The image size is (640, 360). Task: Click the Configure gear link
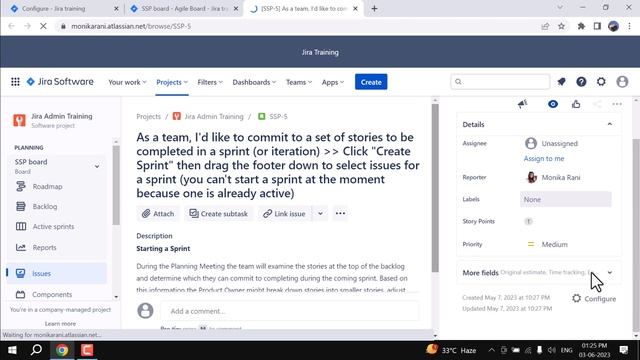pos(594,299)
